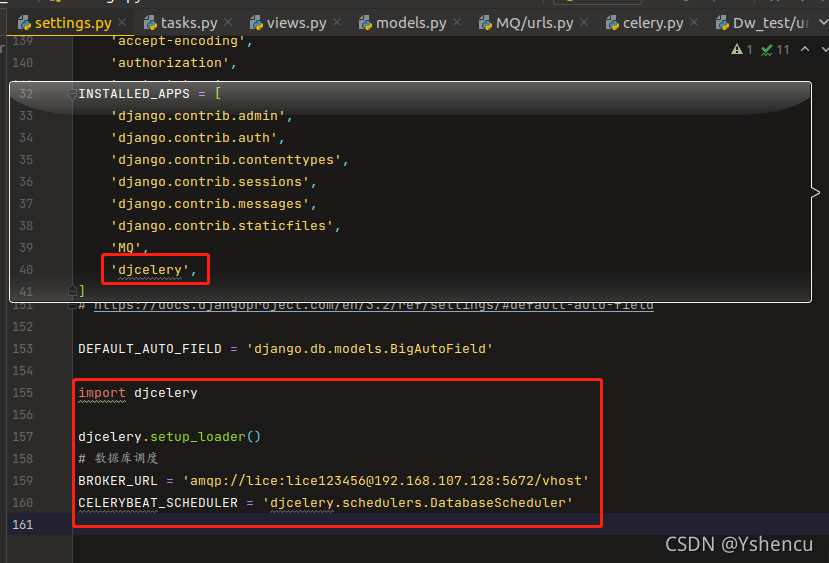Click the Python file icon on Dw_test tab
The image size is (829, 563).
[722, 23]
